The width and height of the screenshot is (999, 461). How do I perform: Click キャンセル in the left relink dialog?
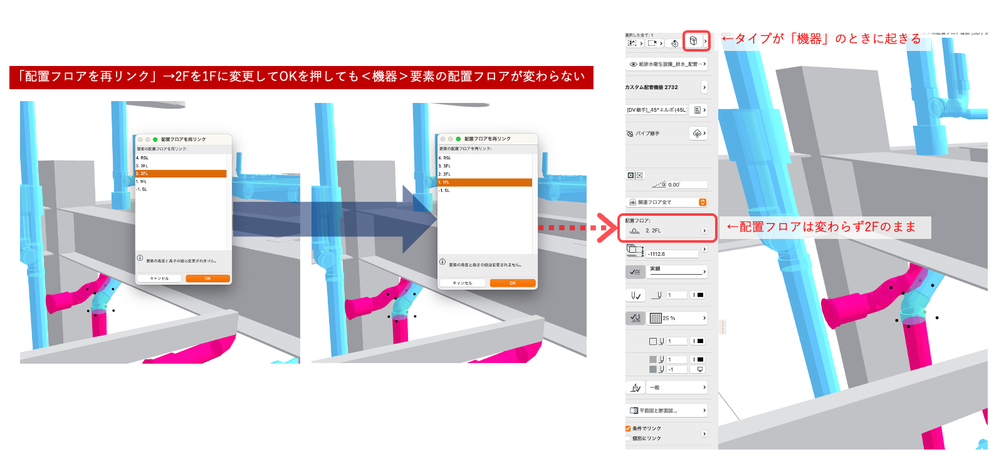(x=159, y=278)
